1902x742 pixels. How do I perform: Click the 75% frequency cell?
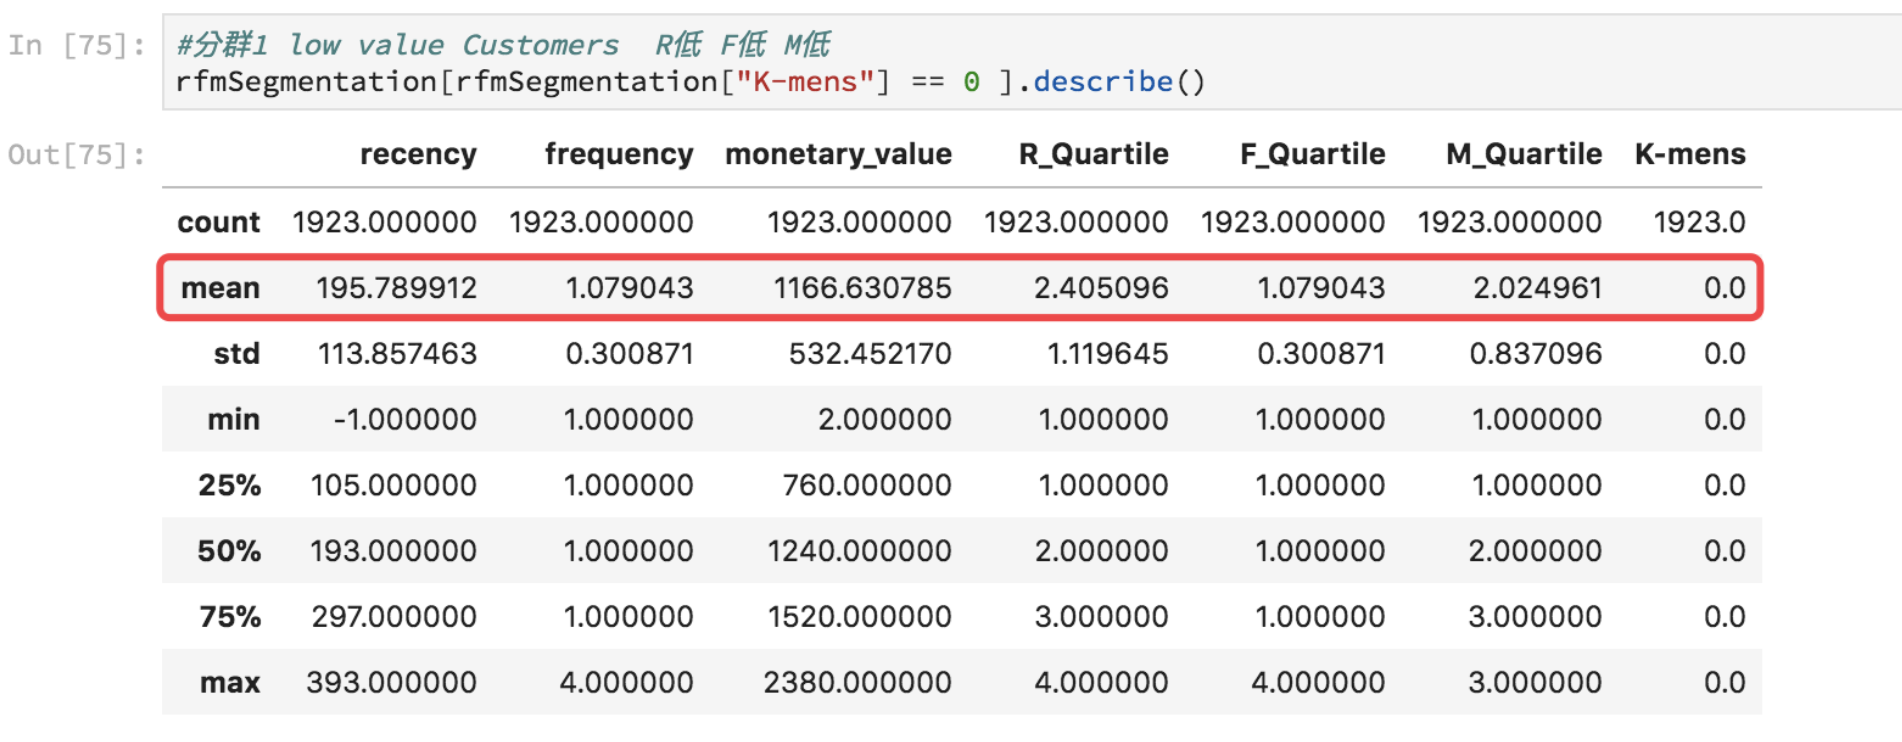(628, 617)
